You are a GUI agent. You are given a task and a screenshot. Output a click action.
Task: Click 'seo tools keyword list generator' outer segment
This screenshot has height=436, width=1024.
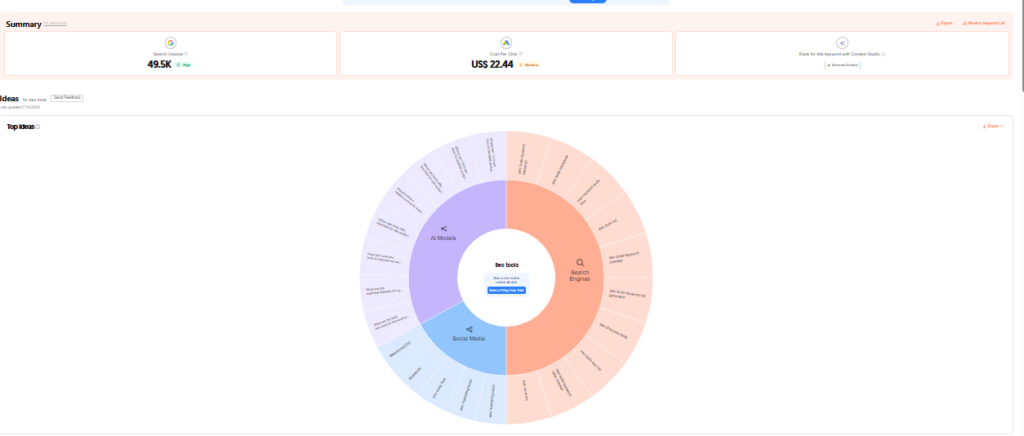(628, 295)
